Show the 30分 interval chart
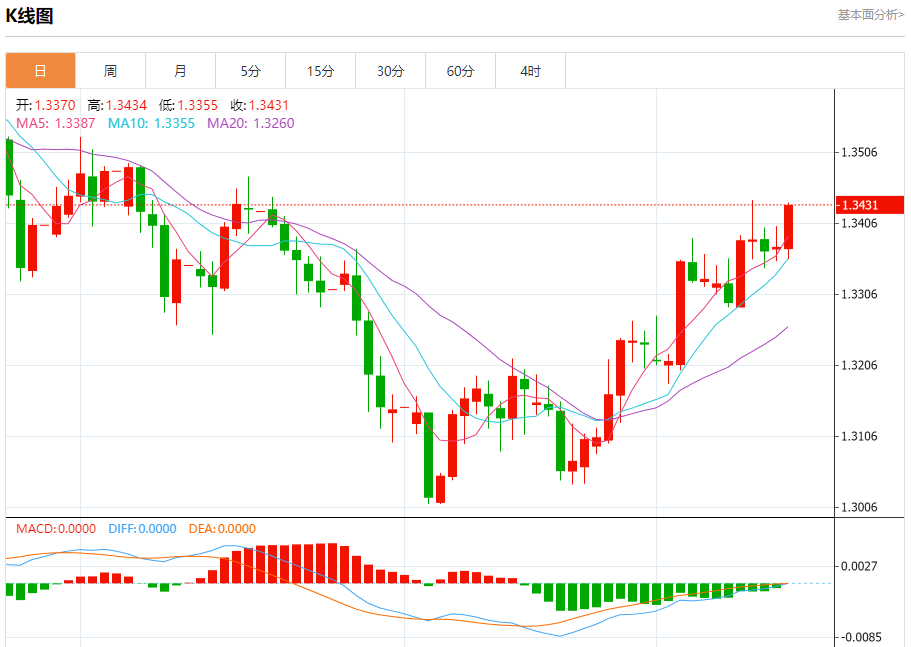Viewport: 911px width, 647px height. (x=391, y=71)
